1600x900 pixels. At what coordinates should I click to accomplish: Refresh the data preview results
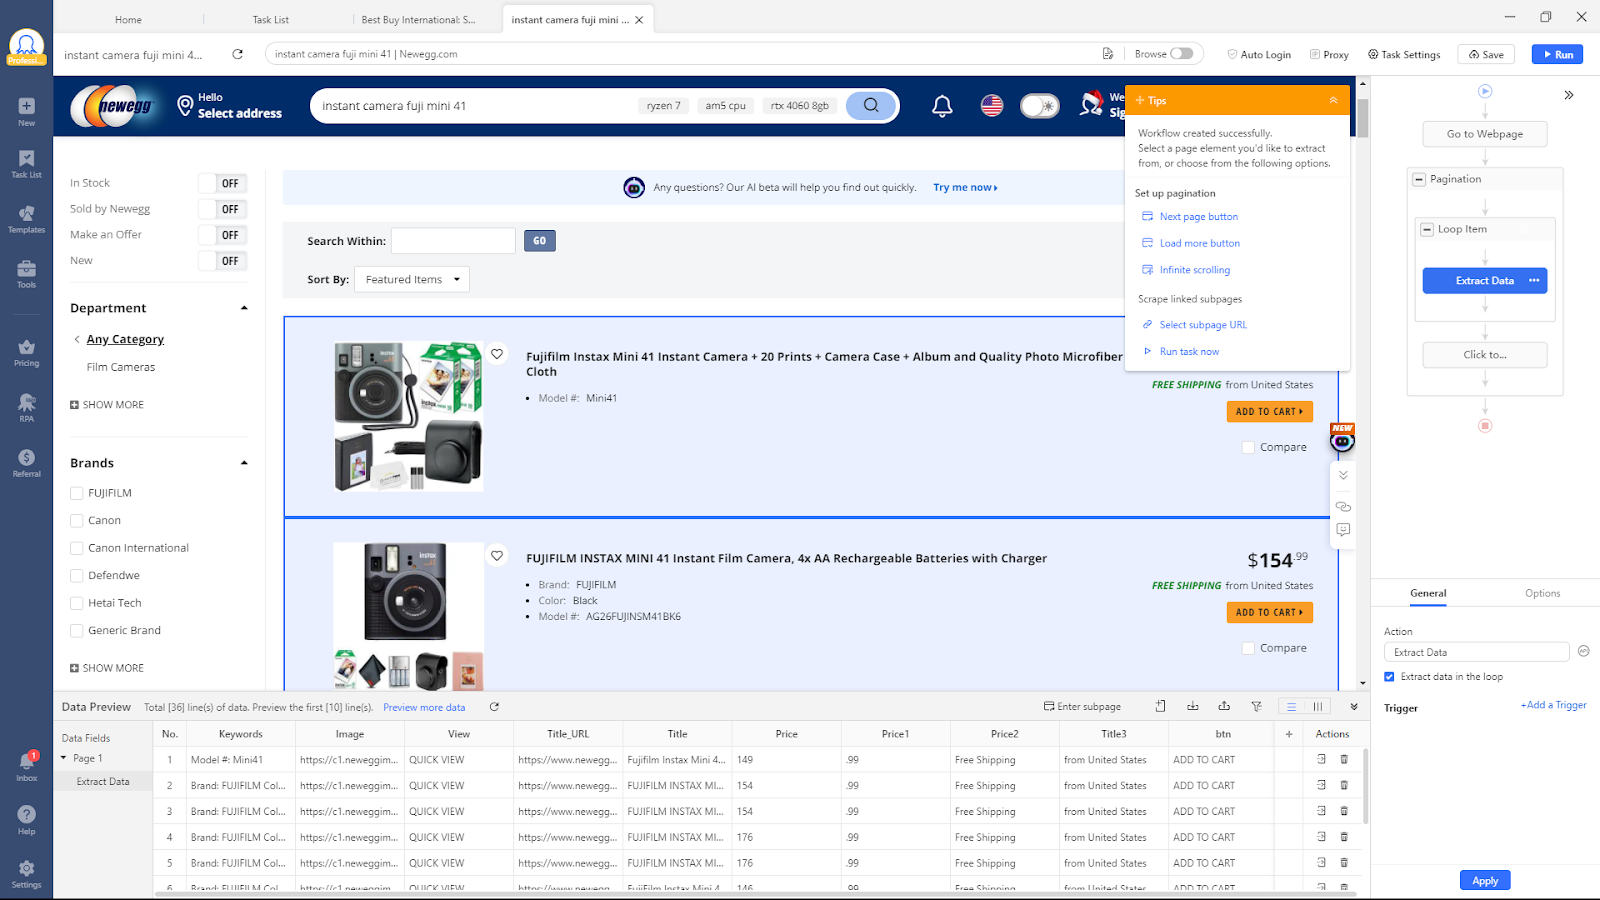(493, 707)
